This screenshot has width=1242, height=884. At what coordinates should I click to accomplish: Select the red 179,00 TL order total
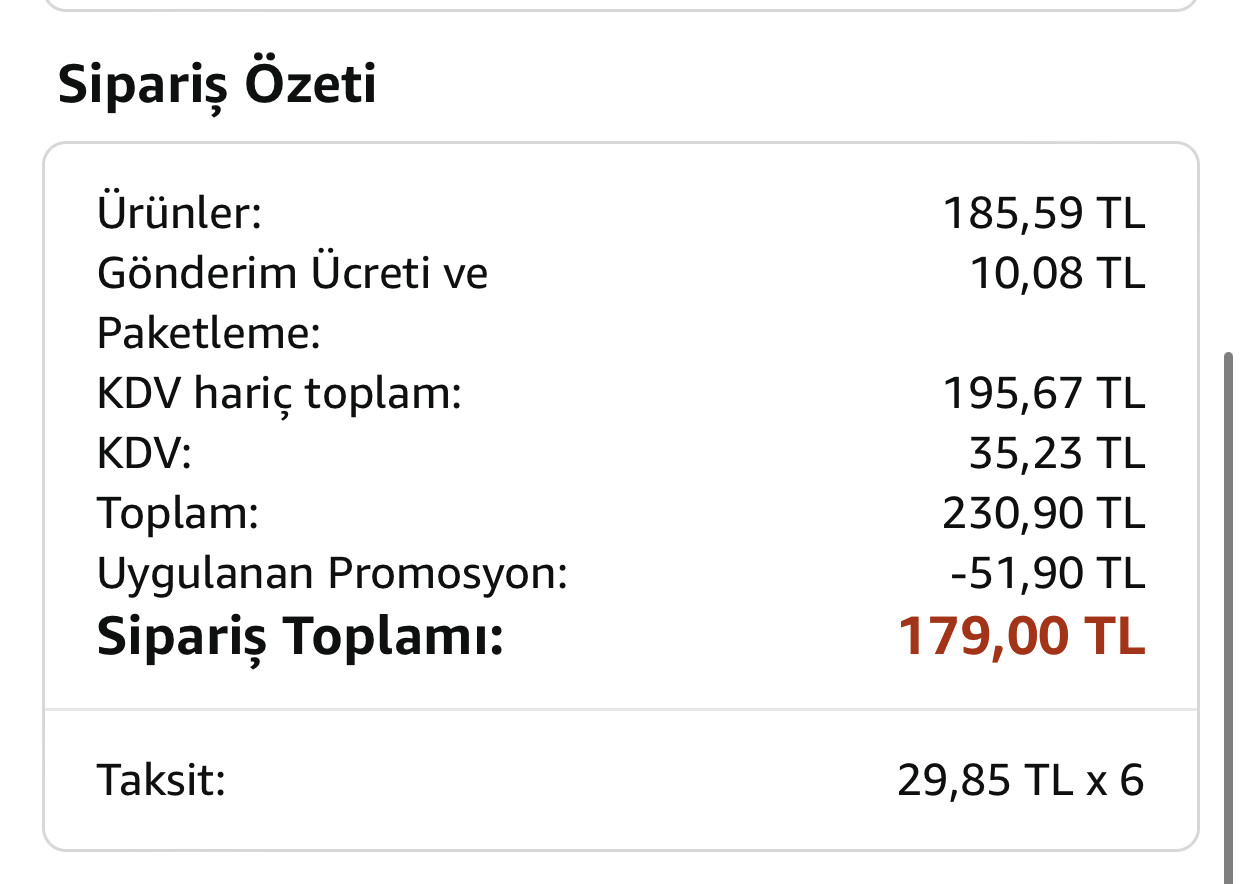[x=1021, y=637]
